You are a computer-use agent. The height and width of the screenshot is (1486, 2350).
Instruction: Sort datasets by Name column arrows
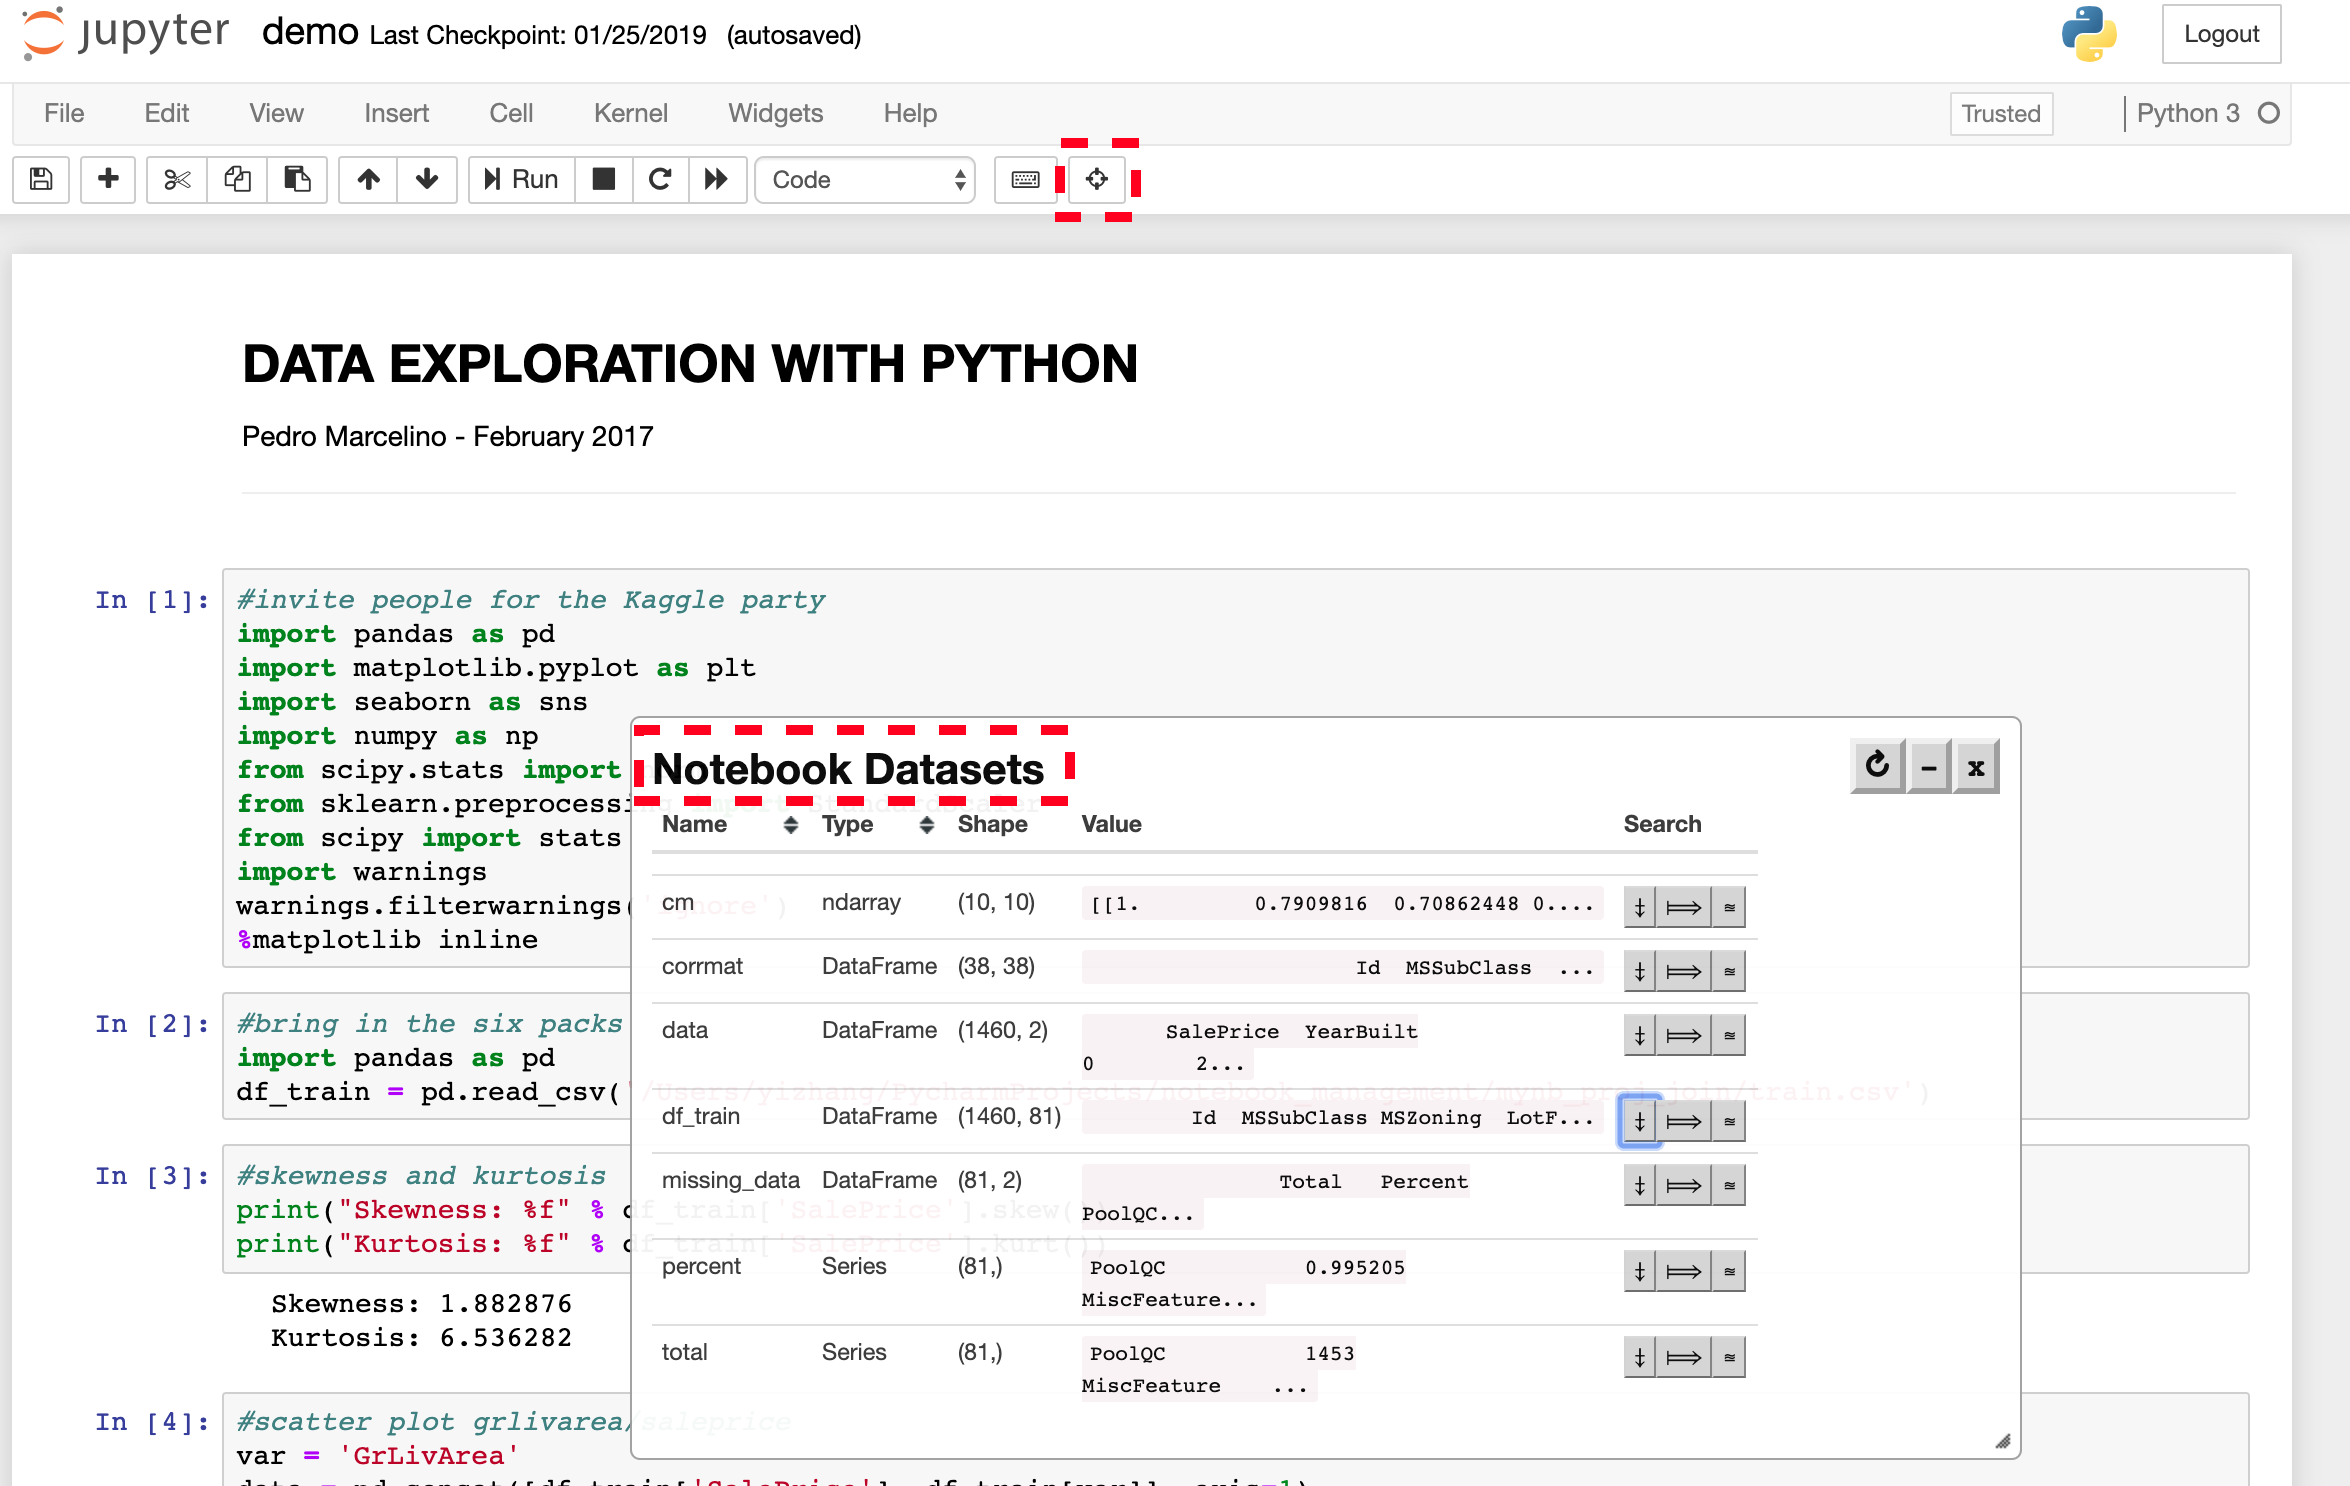point(790,824)
